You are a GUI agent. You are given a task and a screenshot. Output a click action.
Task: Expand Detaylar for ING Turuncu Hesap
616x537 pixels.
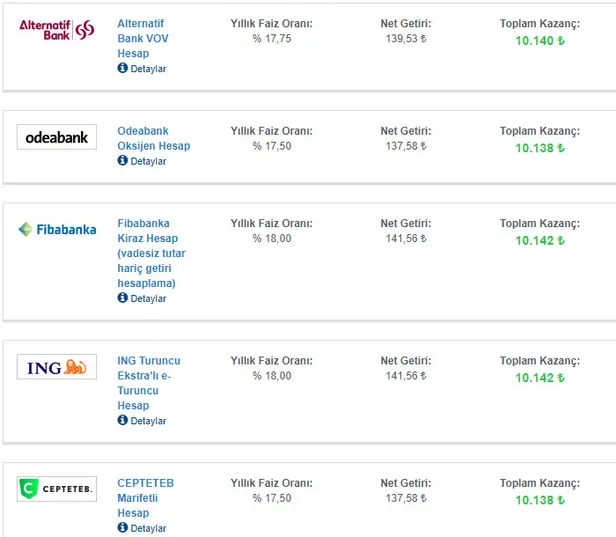point(147,421)
